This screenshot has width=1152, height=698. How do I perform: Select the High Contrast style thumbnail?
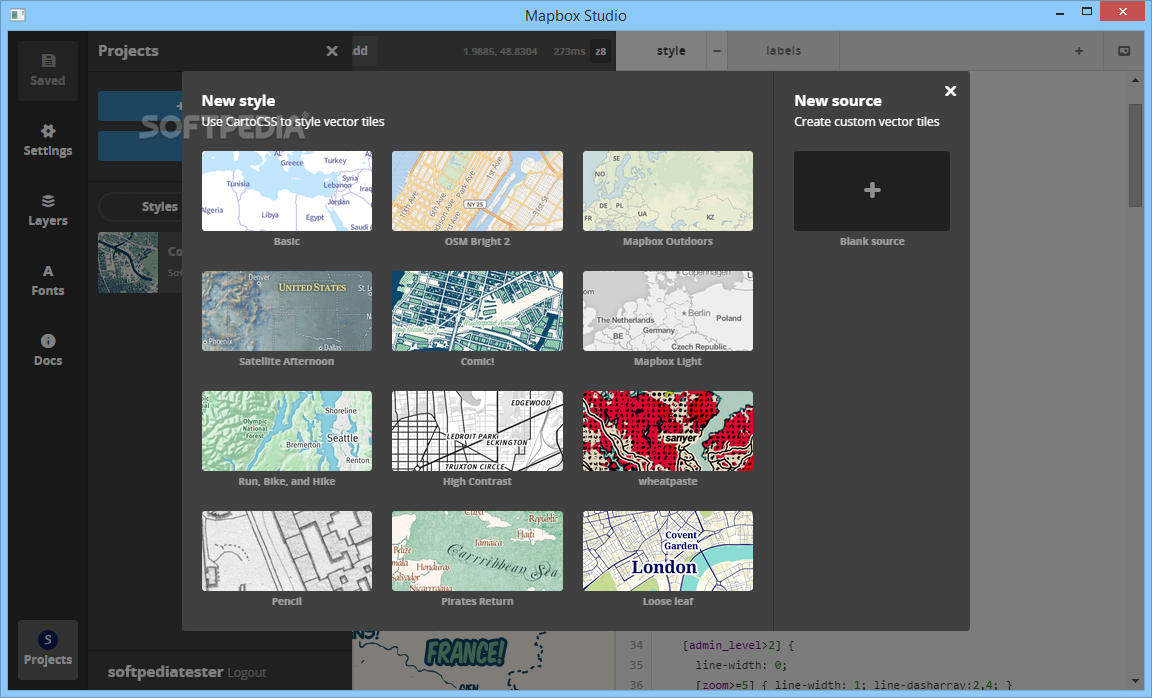(x=478, y=431)
